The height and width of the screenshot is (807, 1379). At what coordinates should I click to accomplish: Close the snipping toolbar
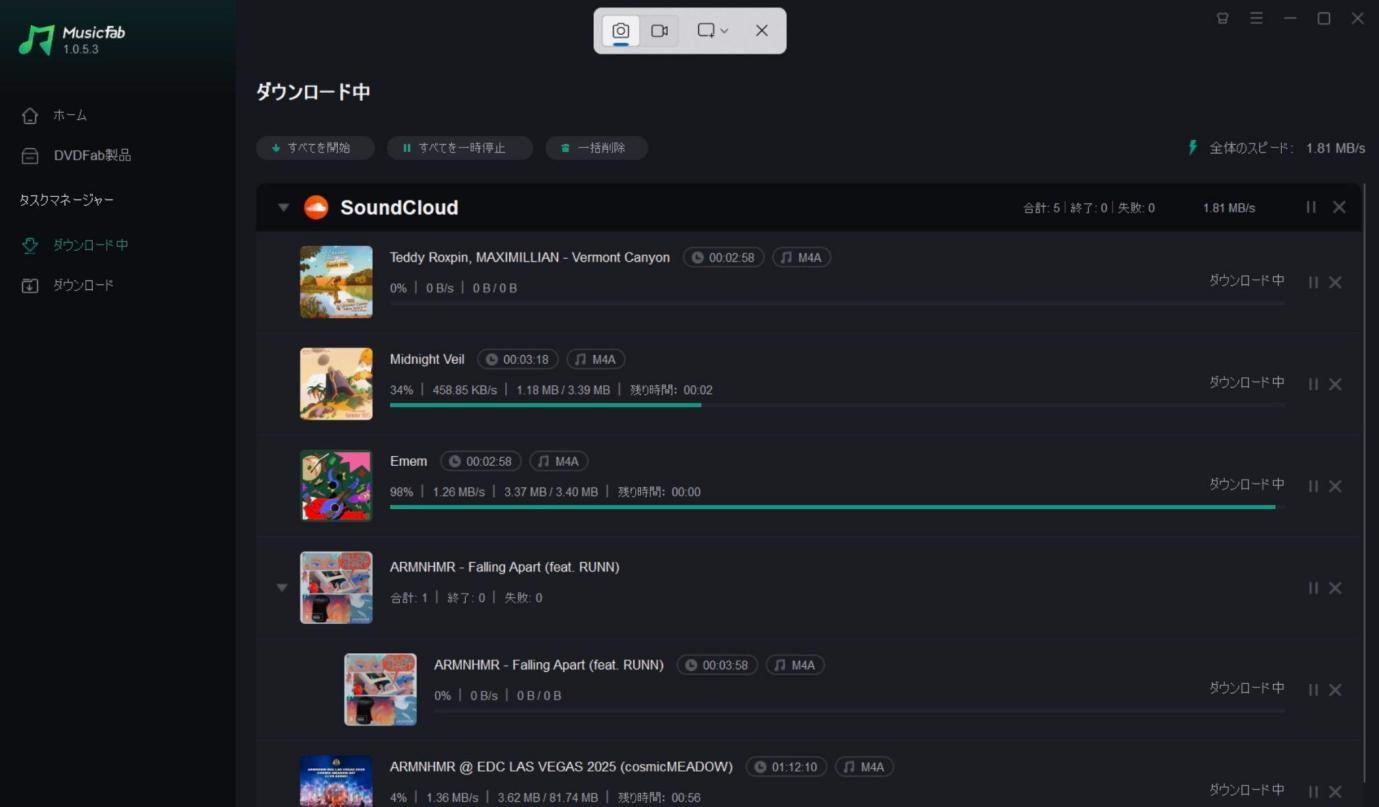(x=762, y=31)
